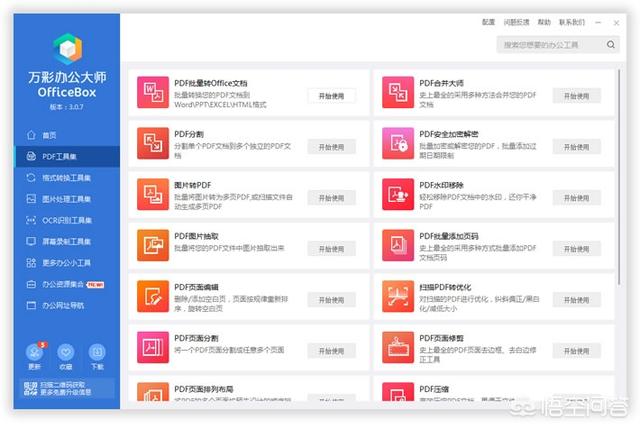Open 收藏 favorites heart icon in sidebar

[66, 351]
